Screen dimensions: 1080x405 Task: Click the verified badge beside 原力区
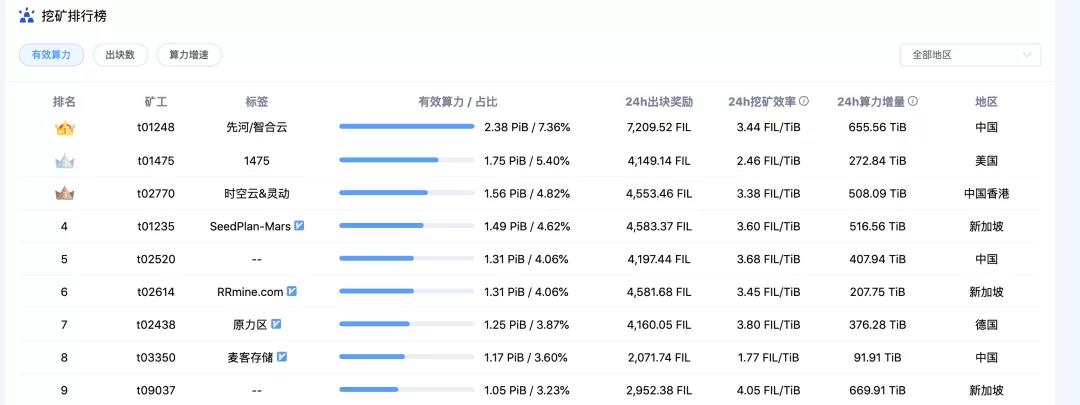276,324
